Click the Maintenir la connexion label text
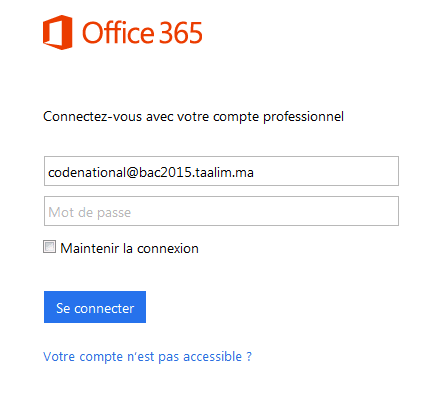 pos(129,248)
